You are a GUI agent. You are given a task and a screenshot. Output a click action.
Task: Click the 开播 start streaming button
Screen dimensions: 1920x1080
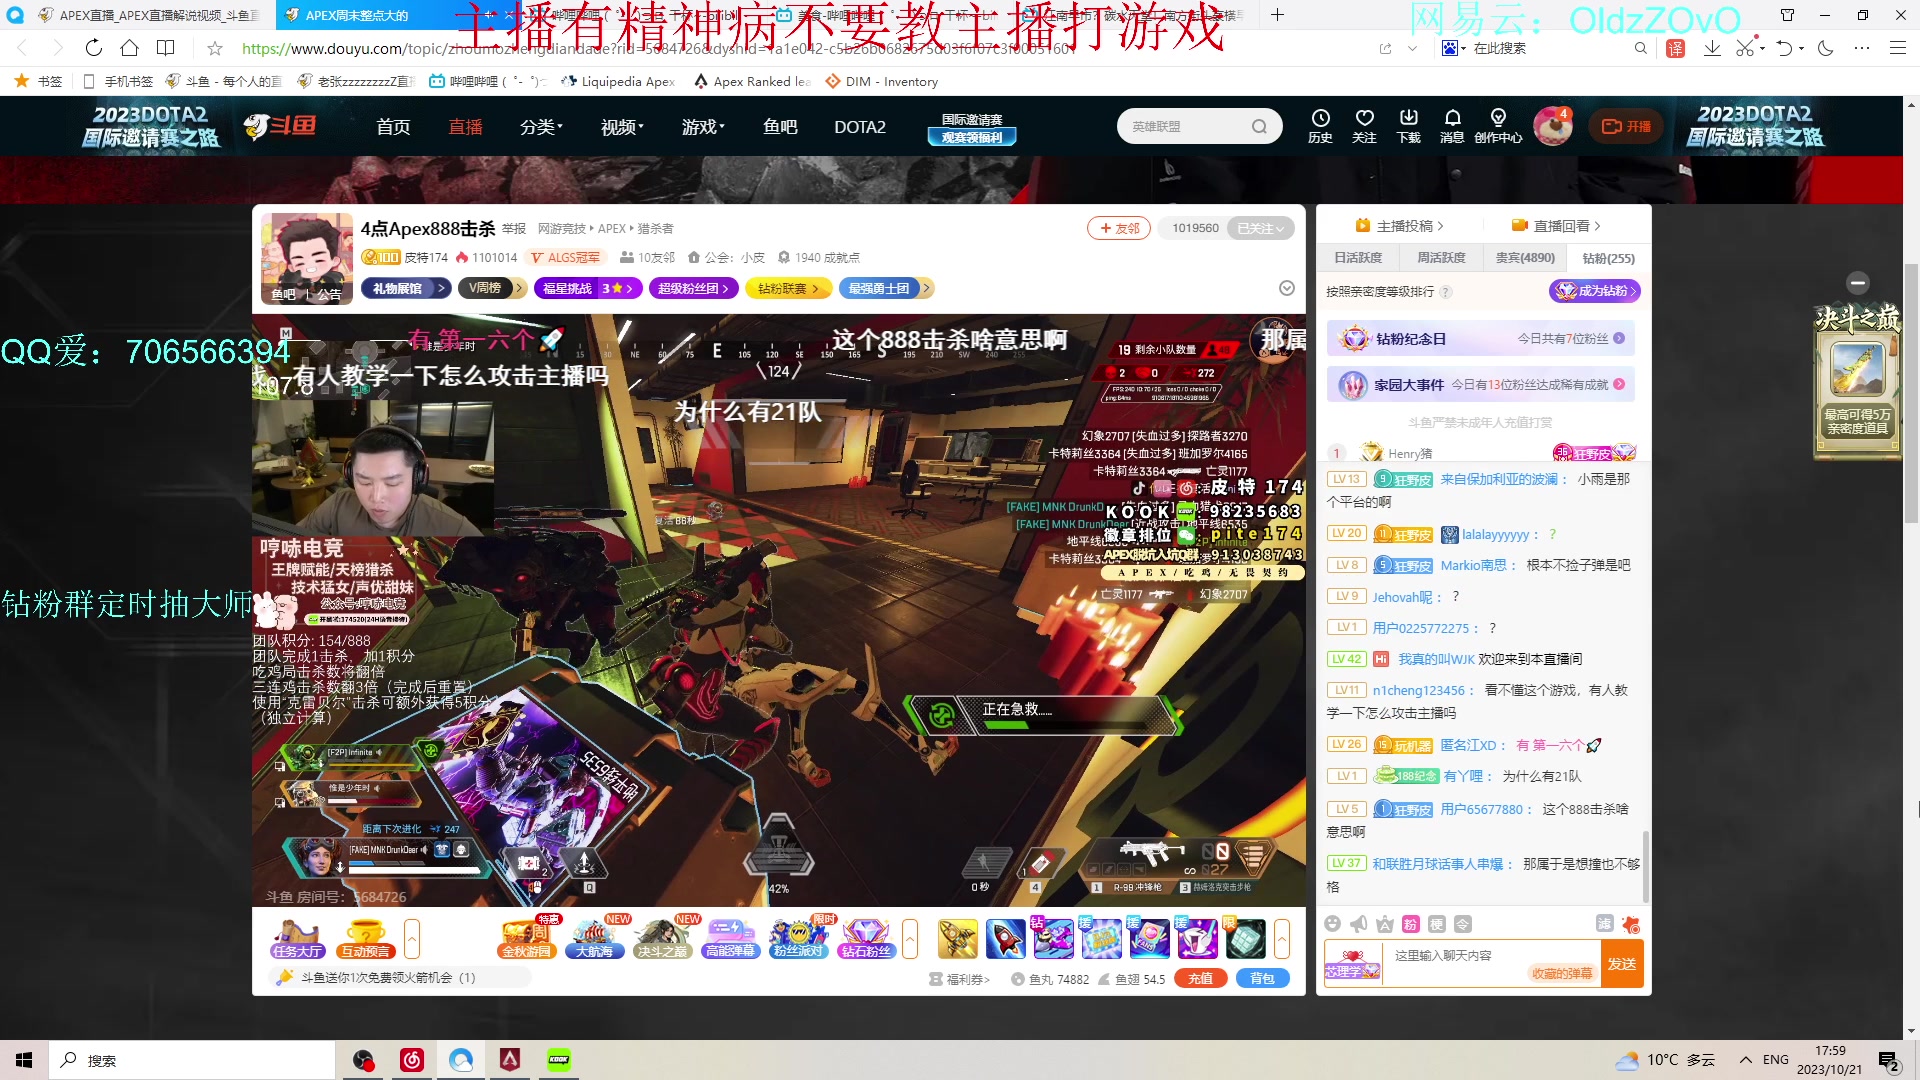[1626, 127]
